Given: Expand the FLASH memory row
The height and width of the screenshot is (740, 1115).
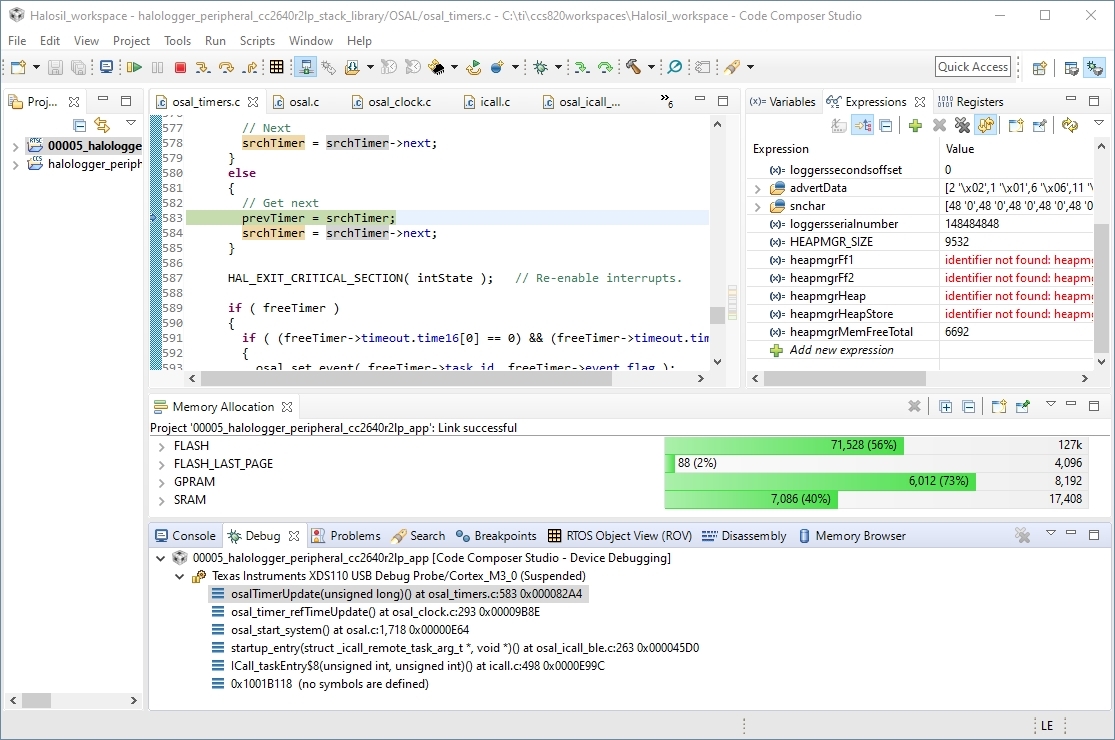Looking at the screenshot, I should (x=161, y=446).
